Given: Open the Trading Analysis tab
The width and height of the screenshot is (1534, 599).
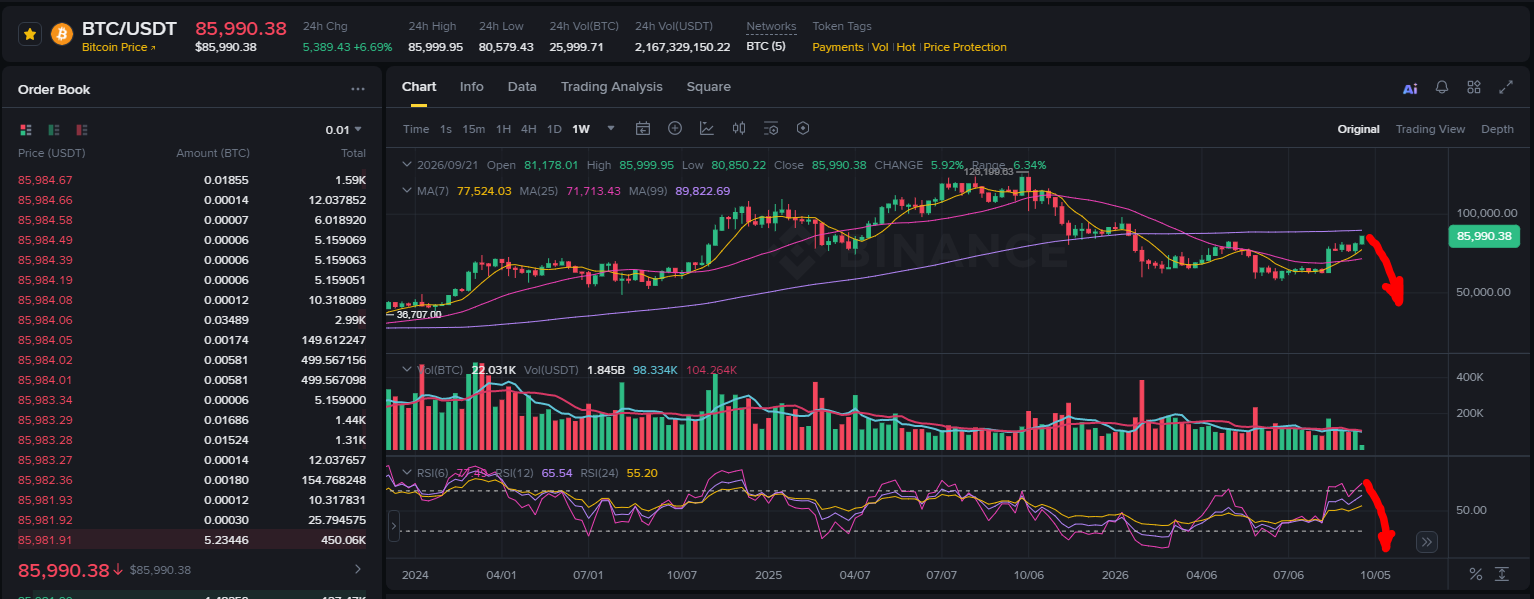Looking at the screenshot, I should point(612,87).
